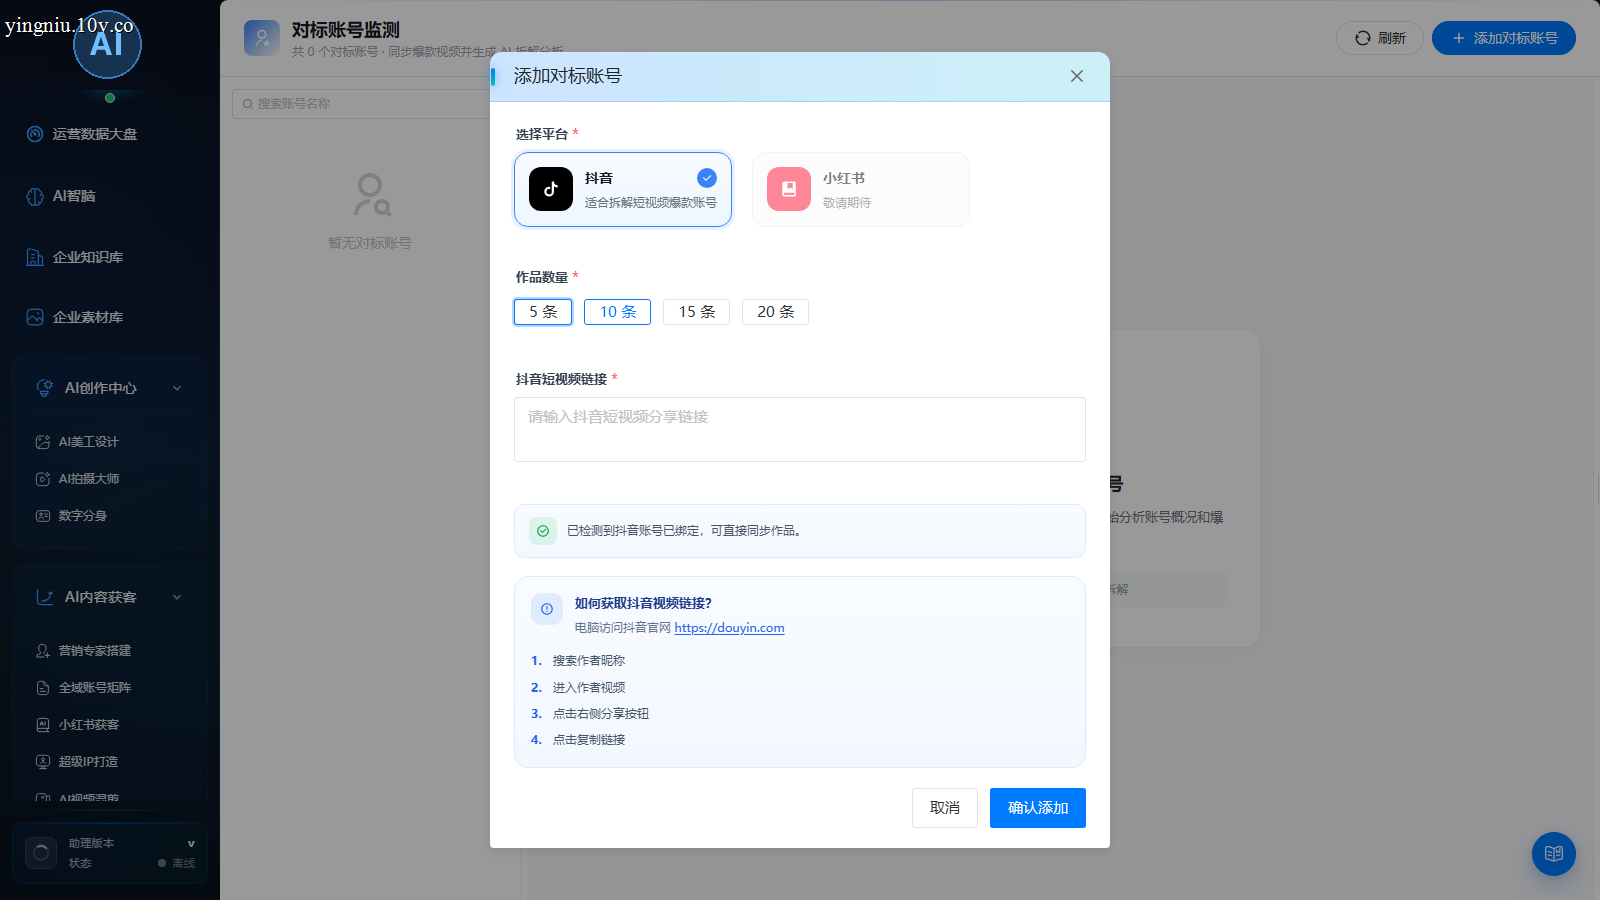Click the 离线 status text

[x=183, y=863]
